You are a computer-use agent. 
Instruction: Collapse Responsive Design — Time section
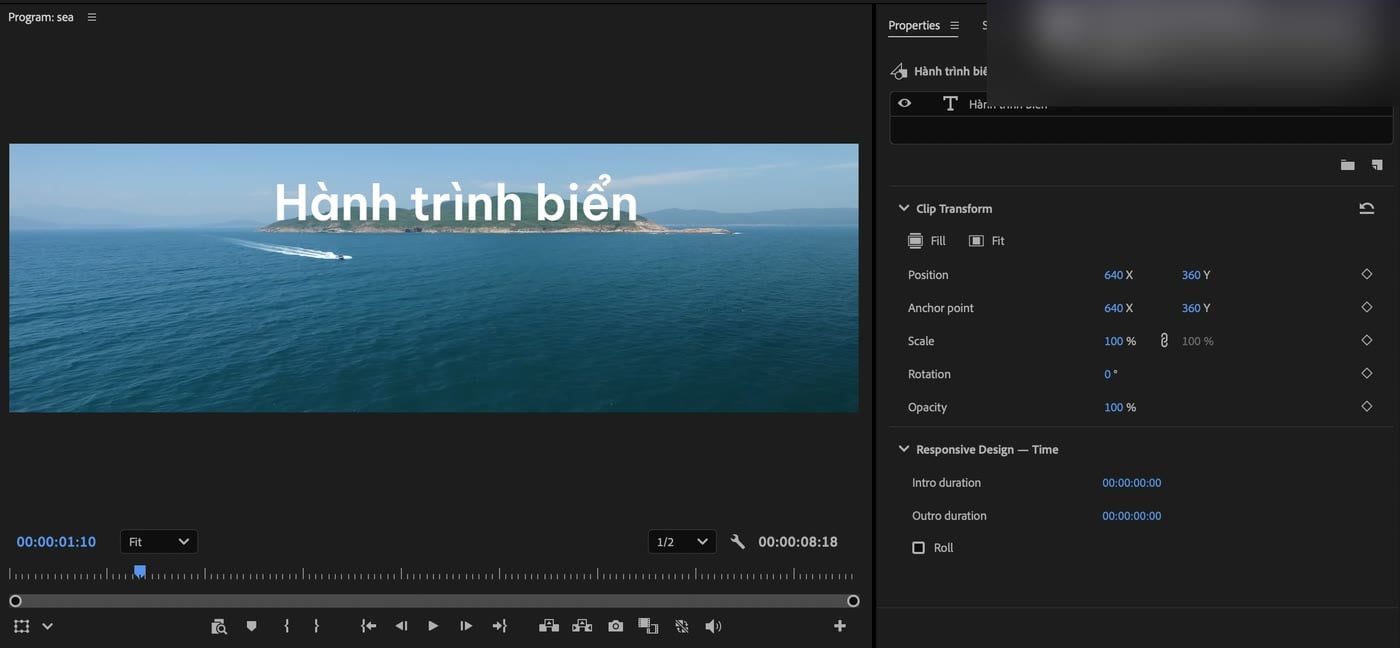tap(903, 449)
